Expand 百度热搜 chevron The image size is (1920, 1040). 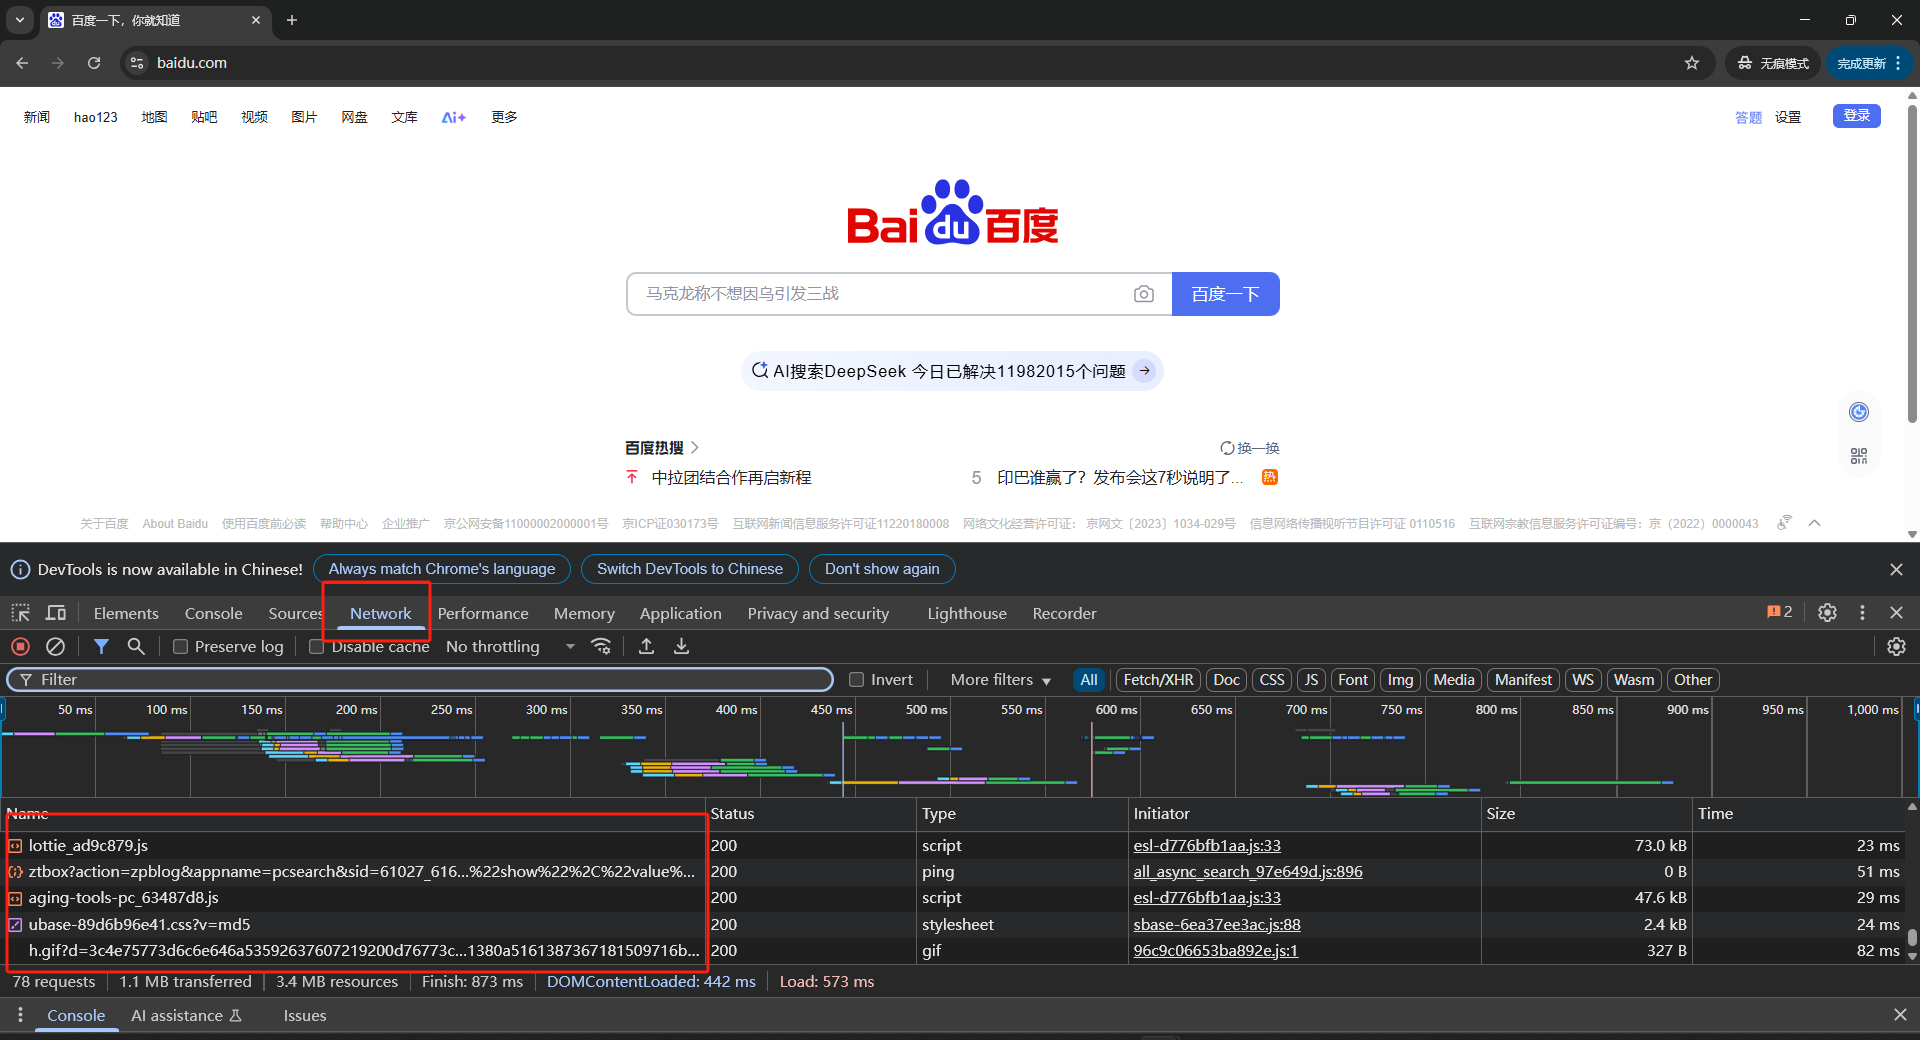pyautogui.click(x=695, y=448)
